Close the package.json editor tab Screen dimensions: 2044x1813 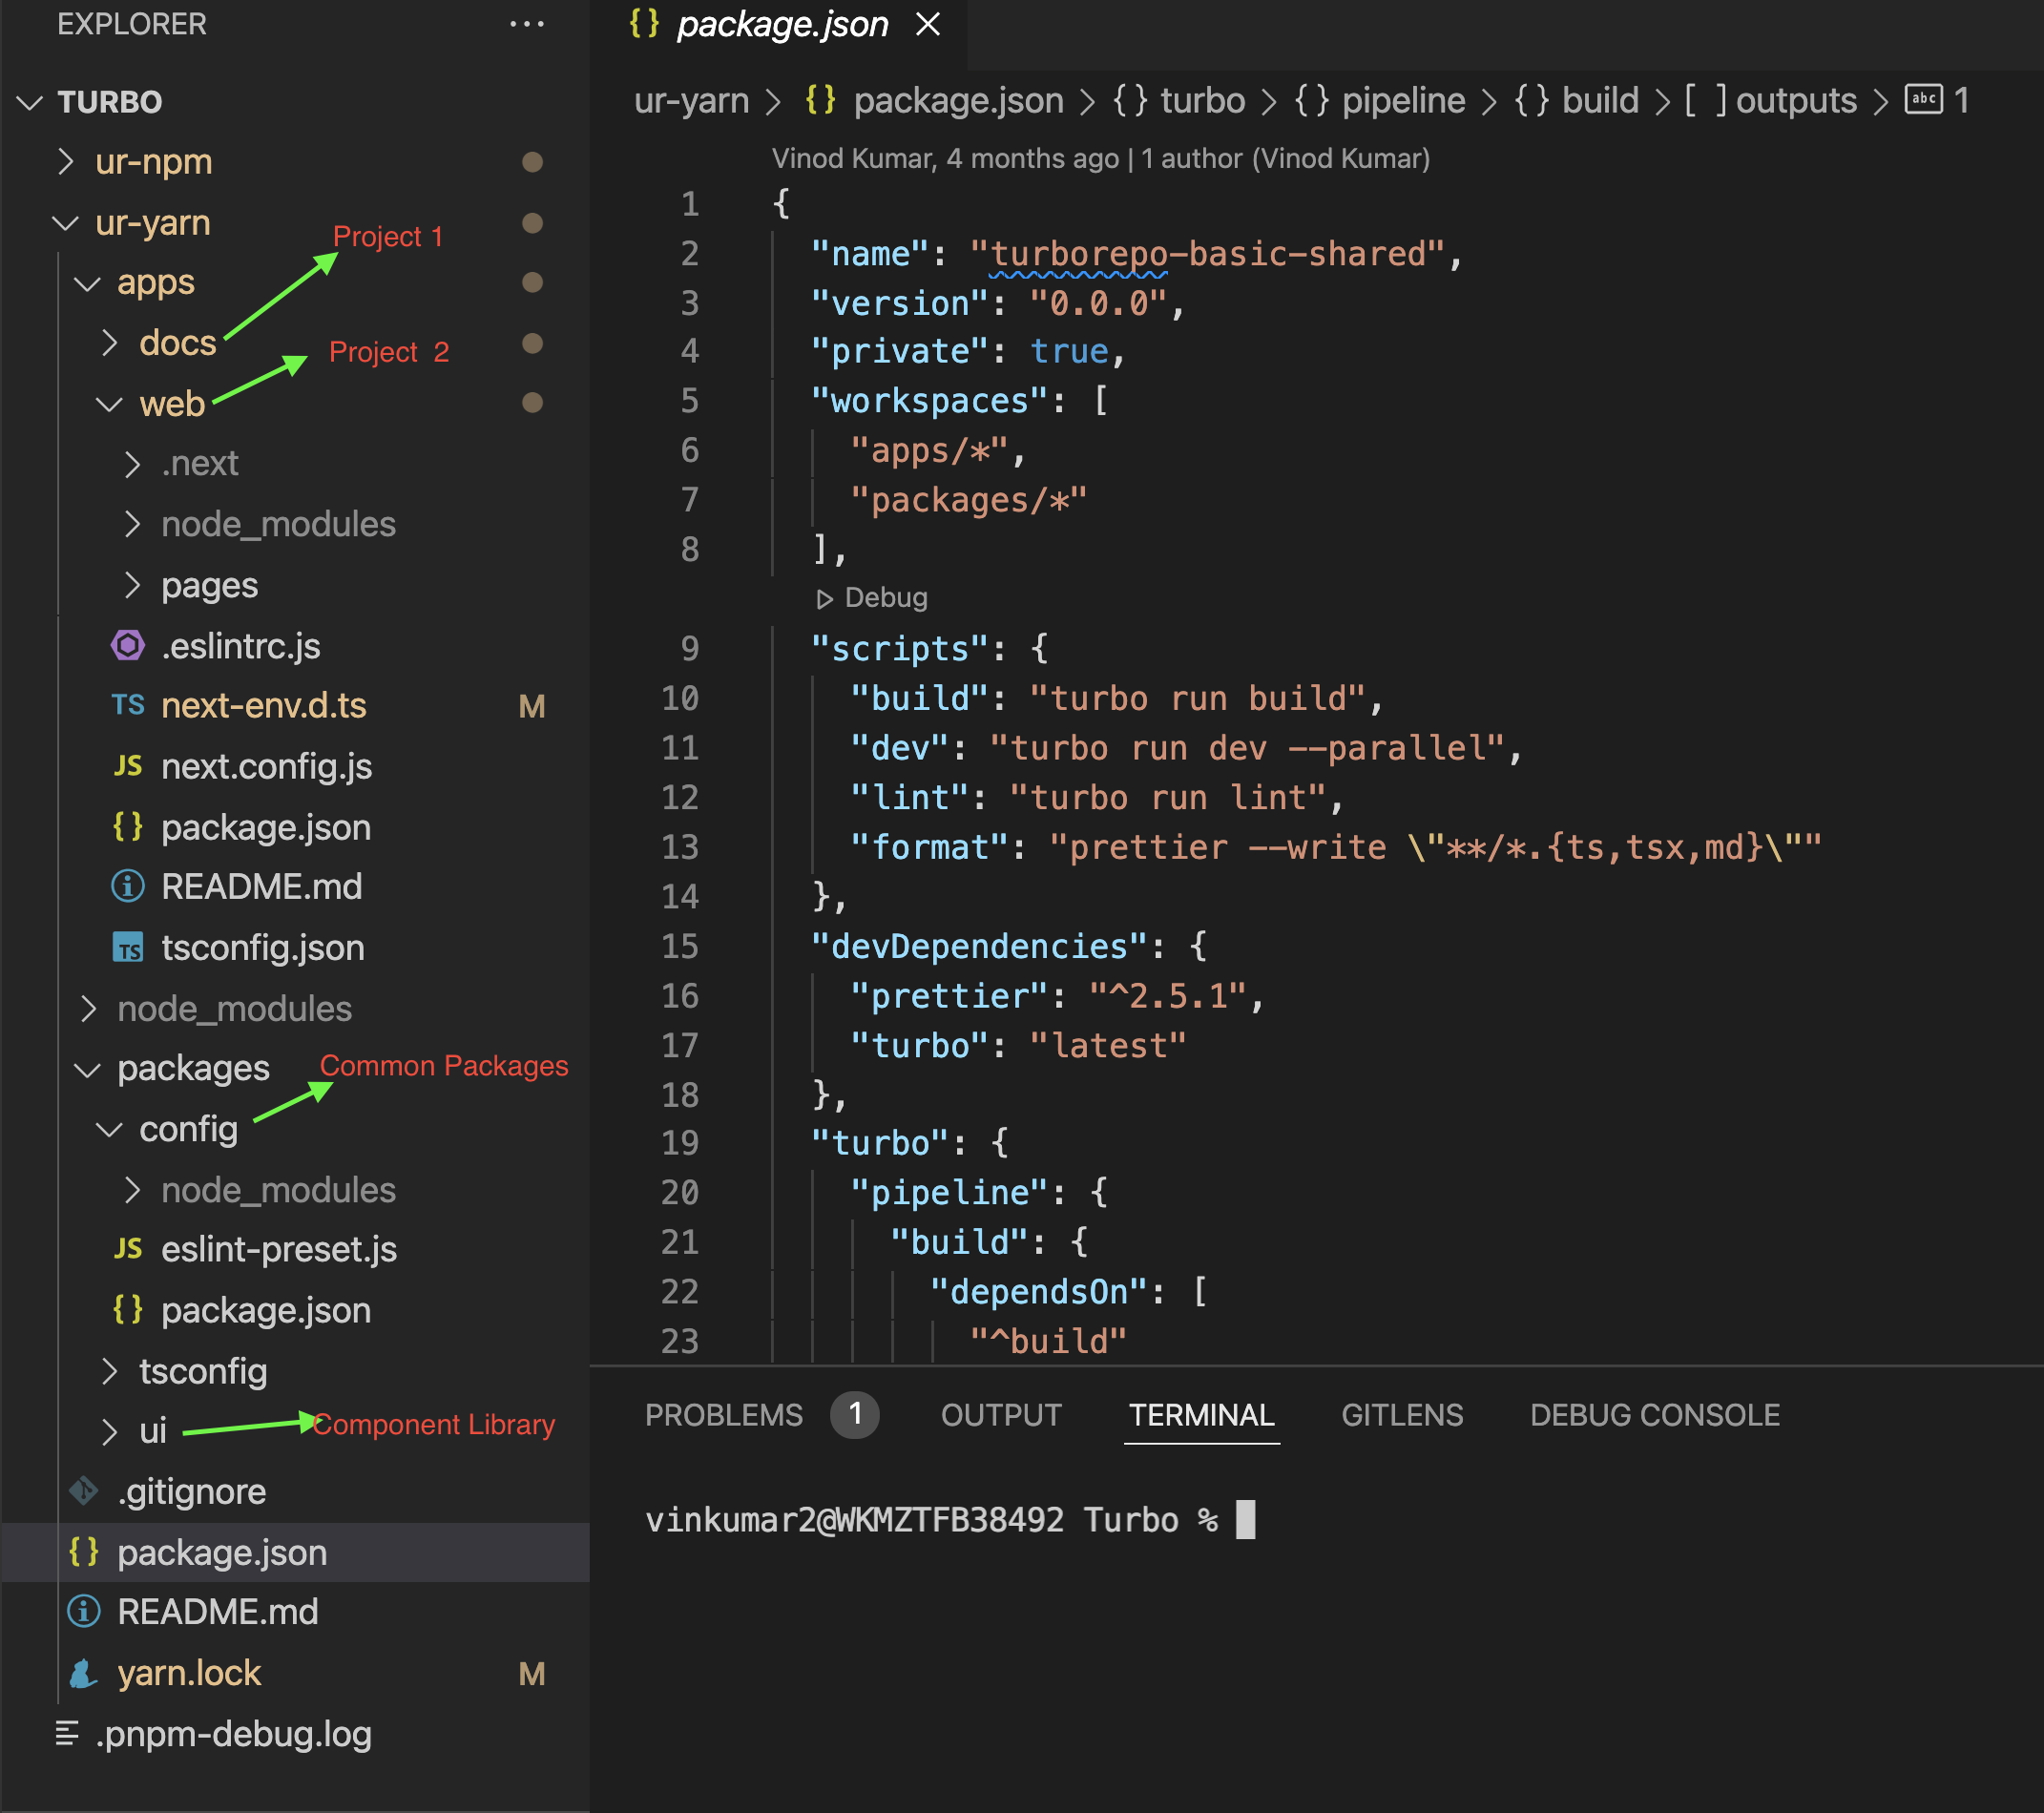pos(928,24)
